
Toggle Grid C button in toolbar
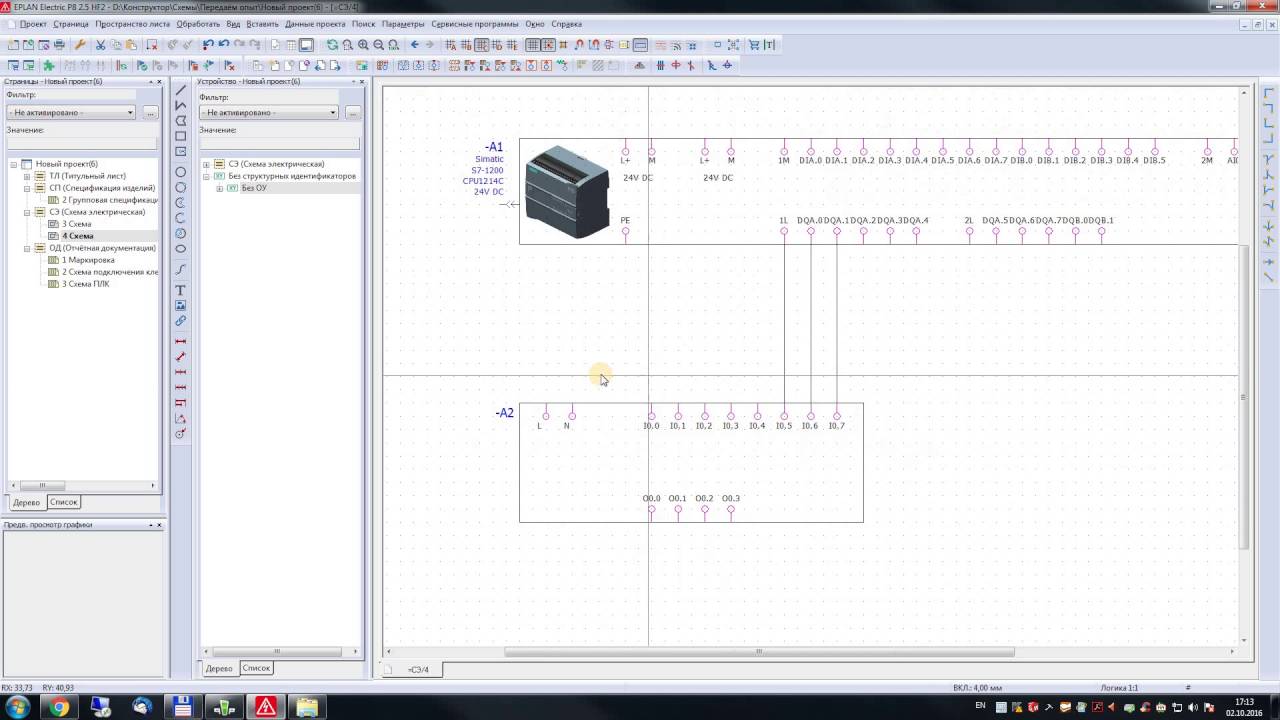point(481,45)
